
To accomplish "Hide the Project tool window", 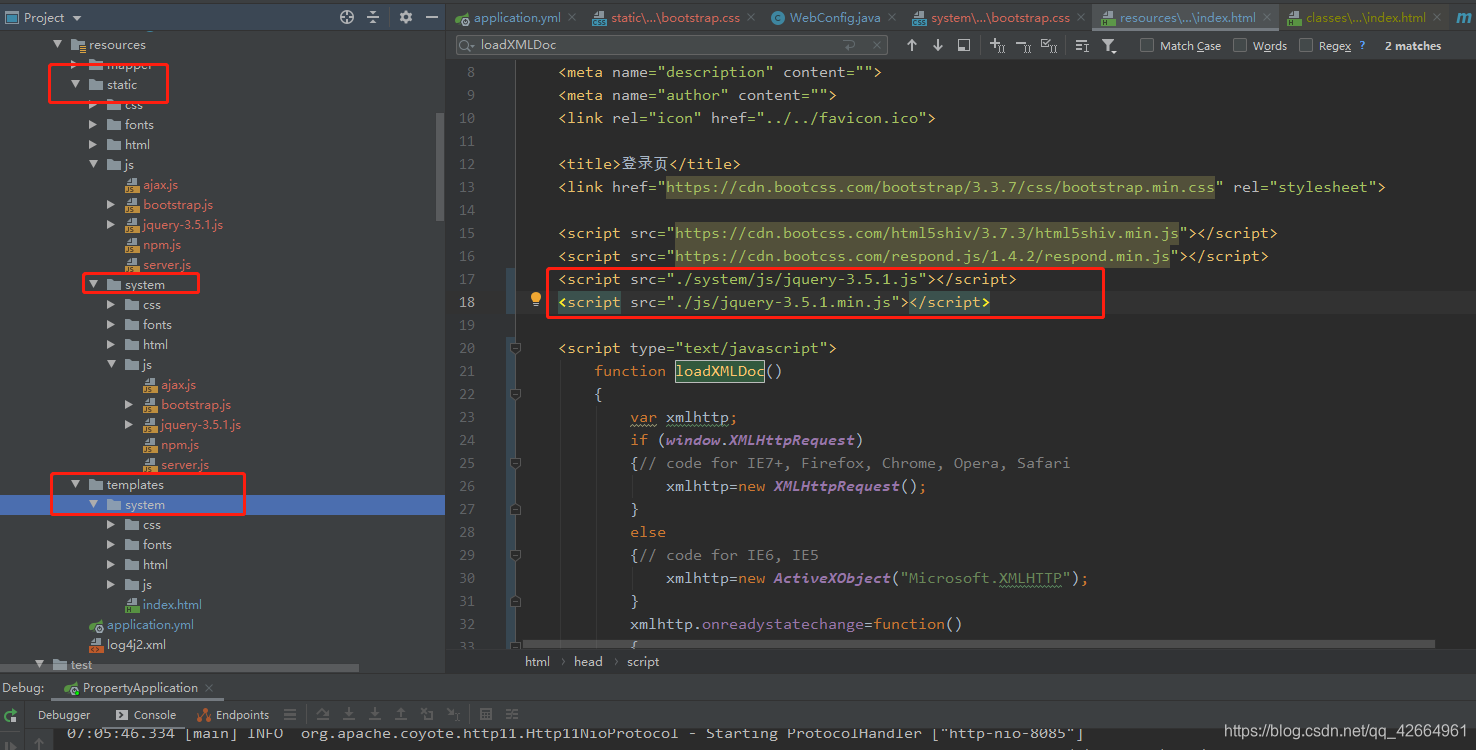I will (432, 17).
